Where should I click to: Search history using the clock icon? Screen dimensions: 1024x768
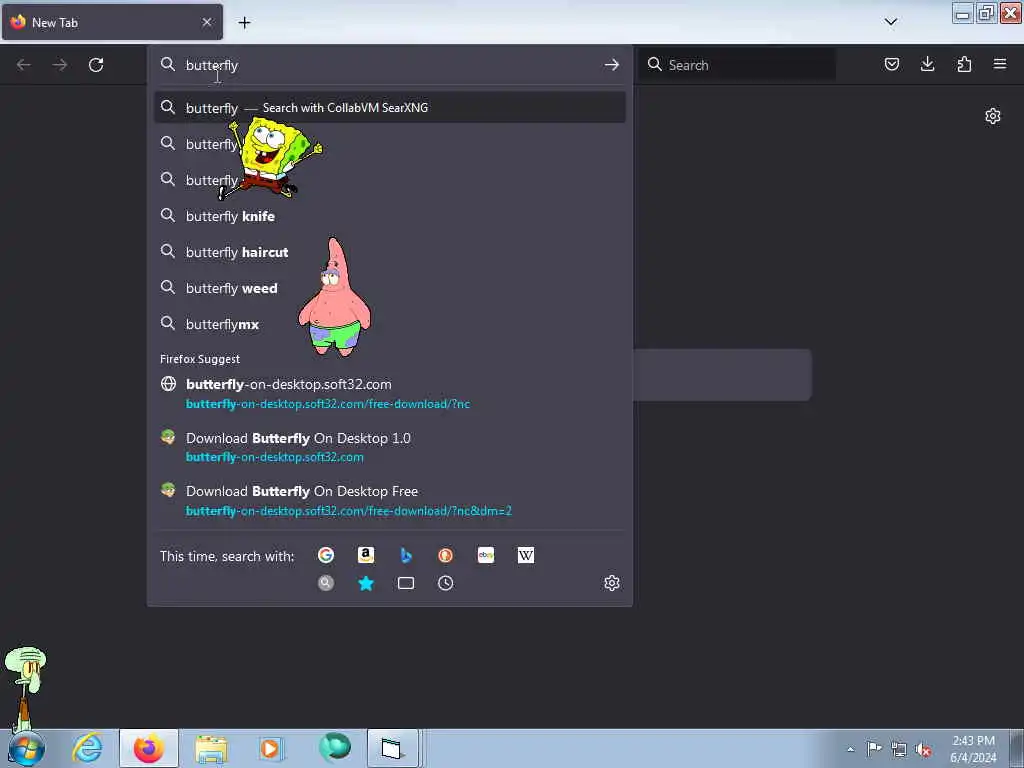[445, 583]
